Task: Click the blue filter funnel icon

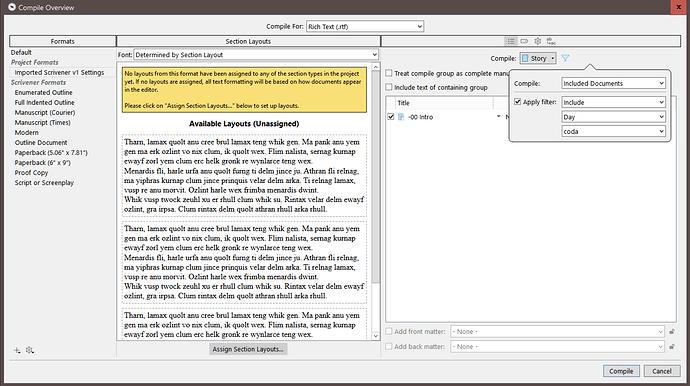Action: point(565,58)
